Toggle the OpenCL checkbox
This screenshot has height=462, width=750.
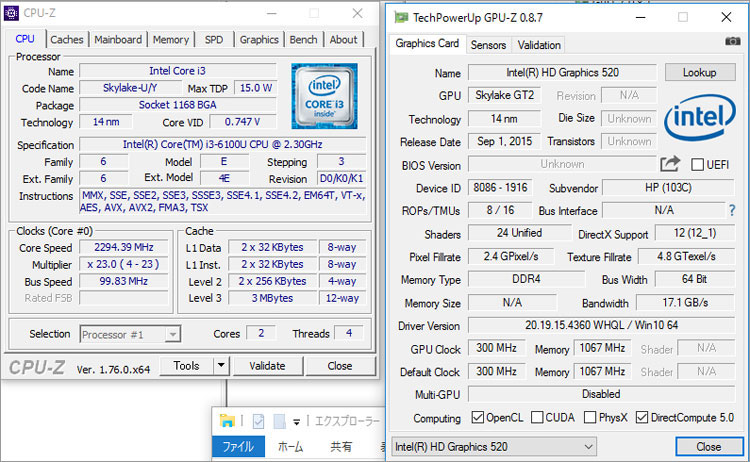tap(477, 417)
